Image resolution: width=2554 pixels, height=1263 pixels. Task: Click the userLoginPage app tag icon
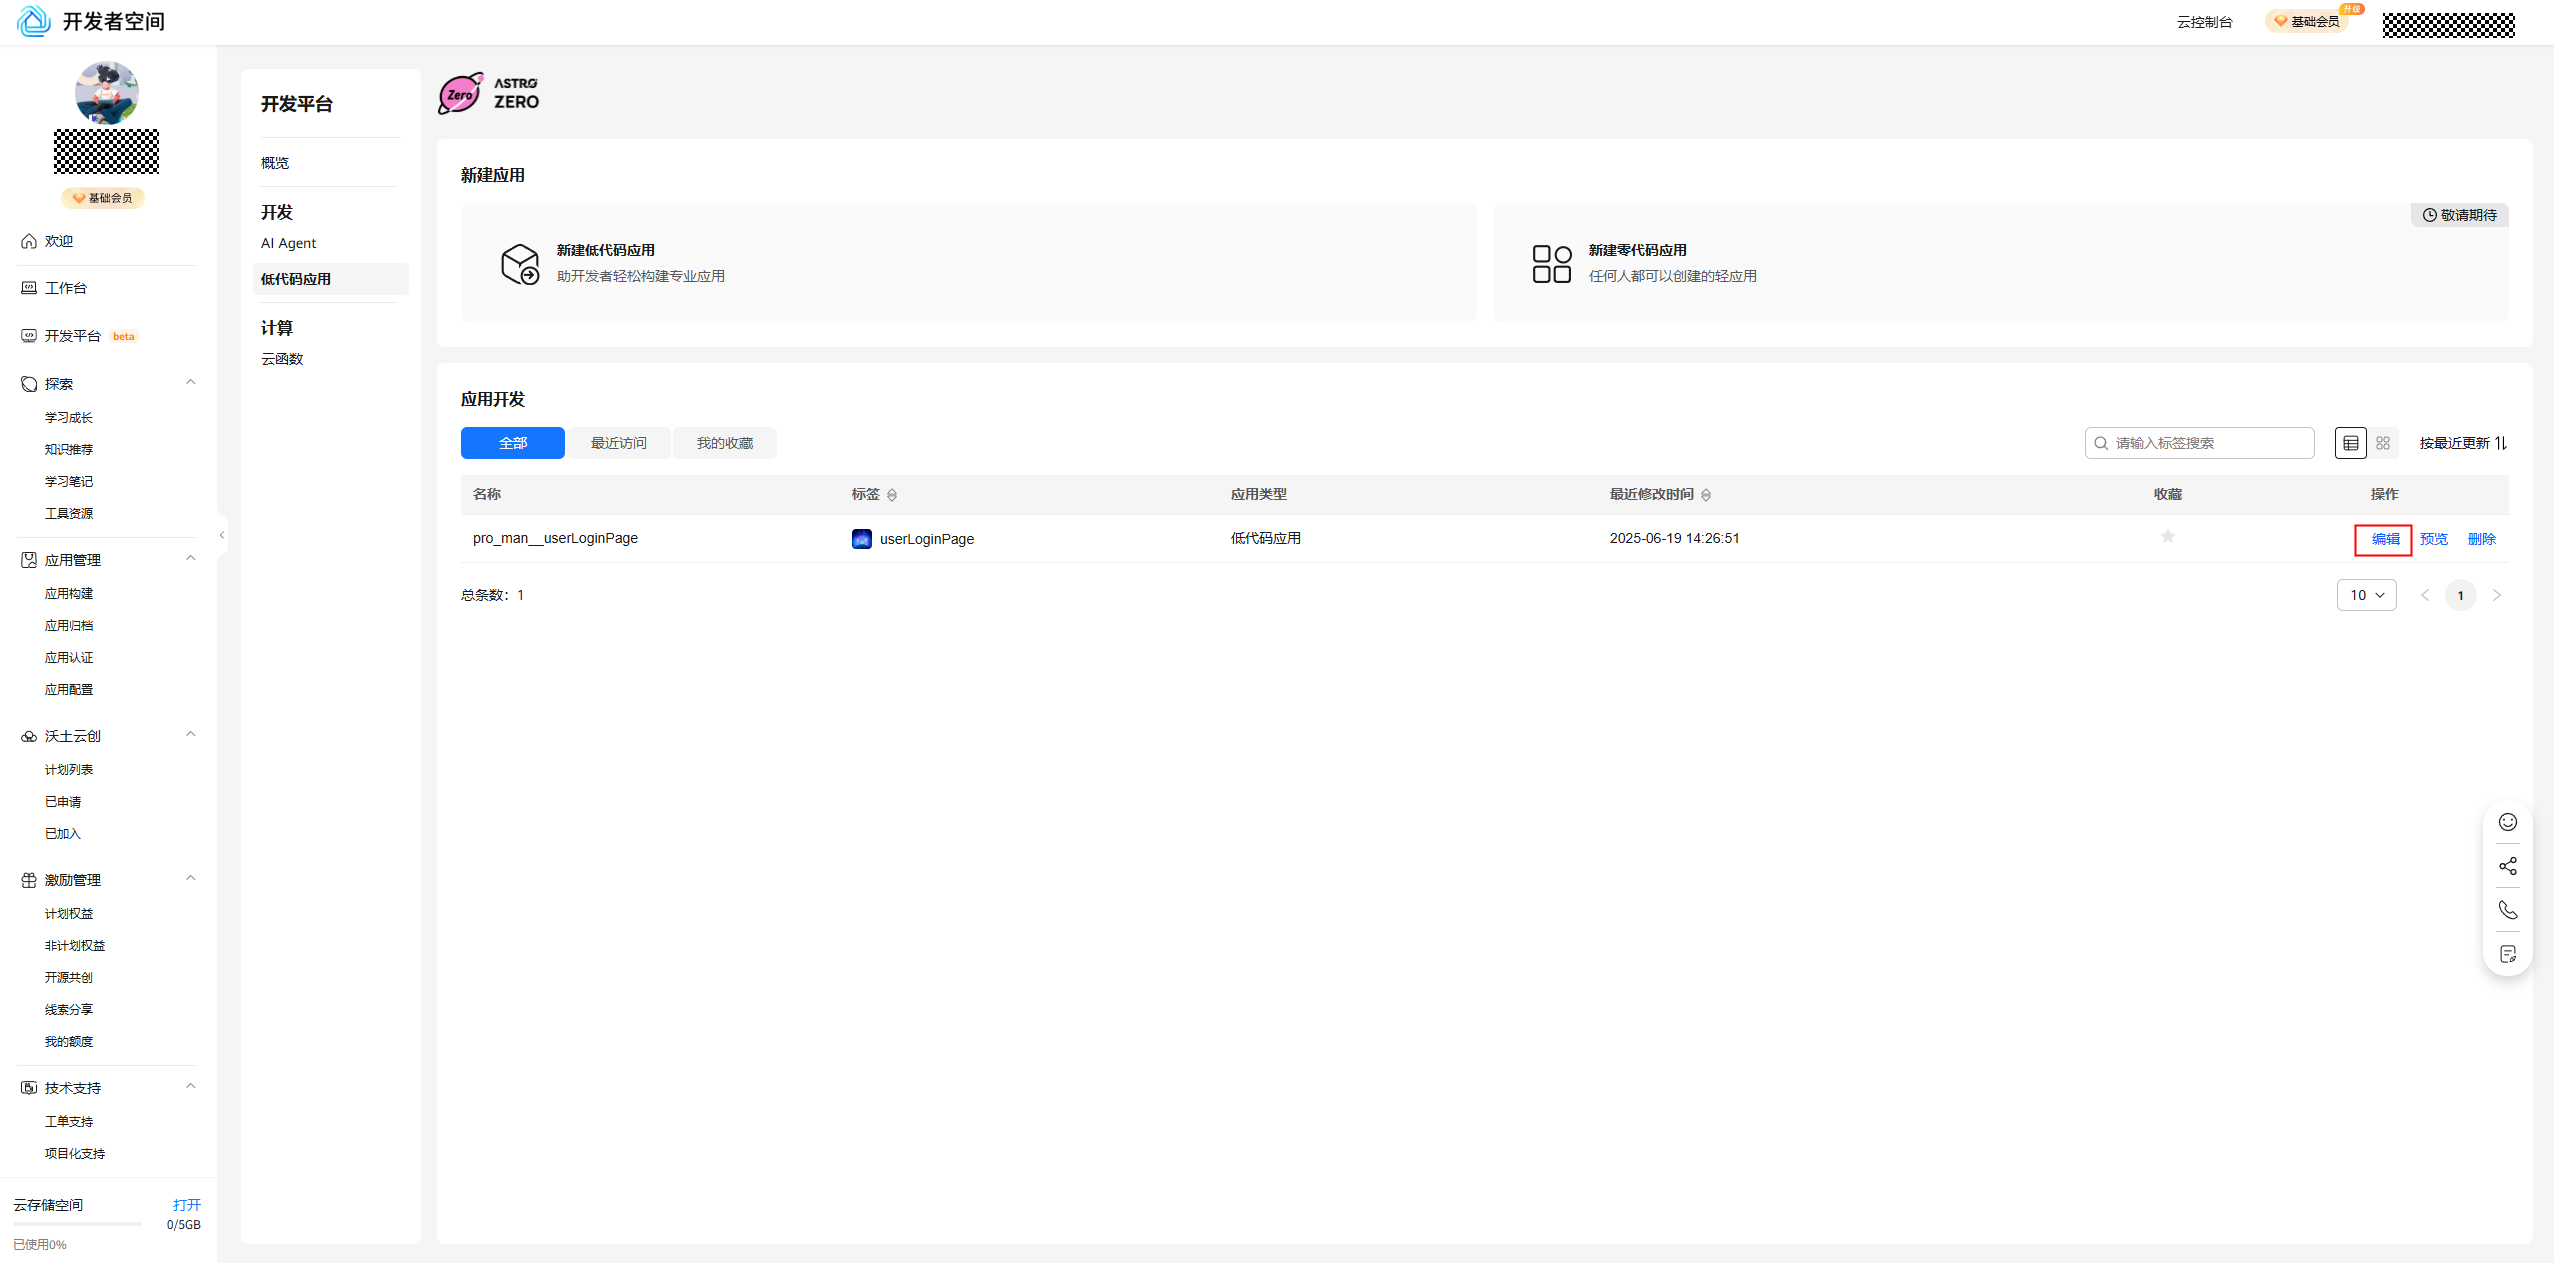(x=861, y=539)
